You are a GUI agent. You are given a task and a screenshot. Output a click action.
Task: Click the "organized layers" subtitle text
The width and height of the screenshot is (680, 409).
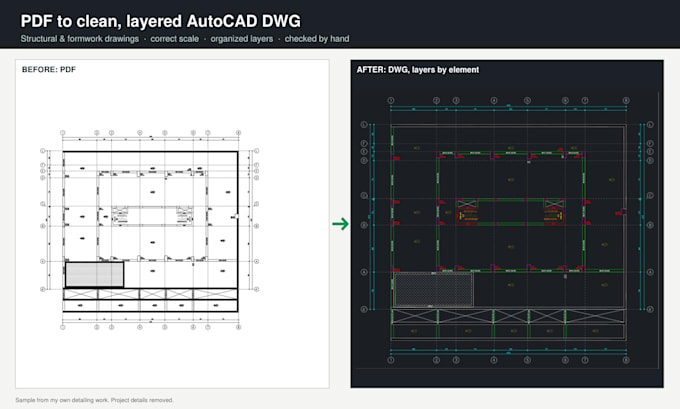coord(242,39)
